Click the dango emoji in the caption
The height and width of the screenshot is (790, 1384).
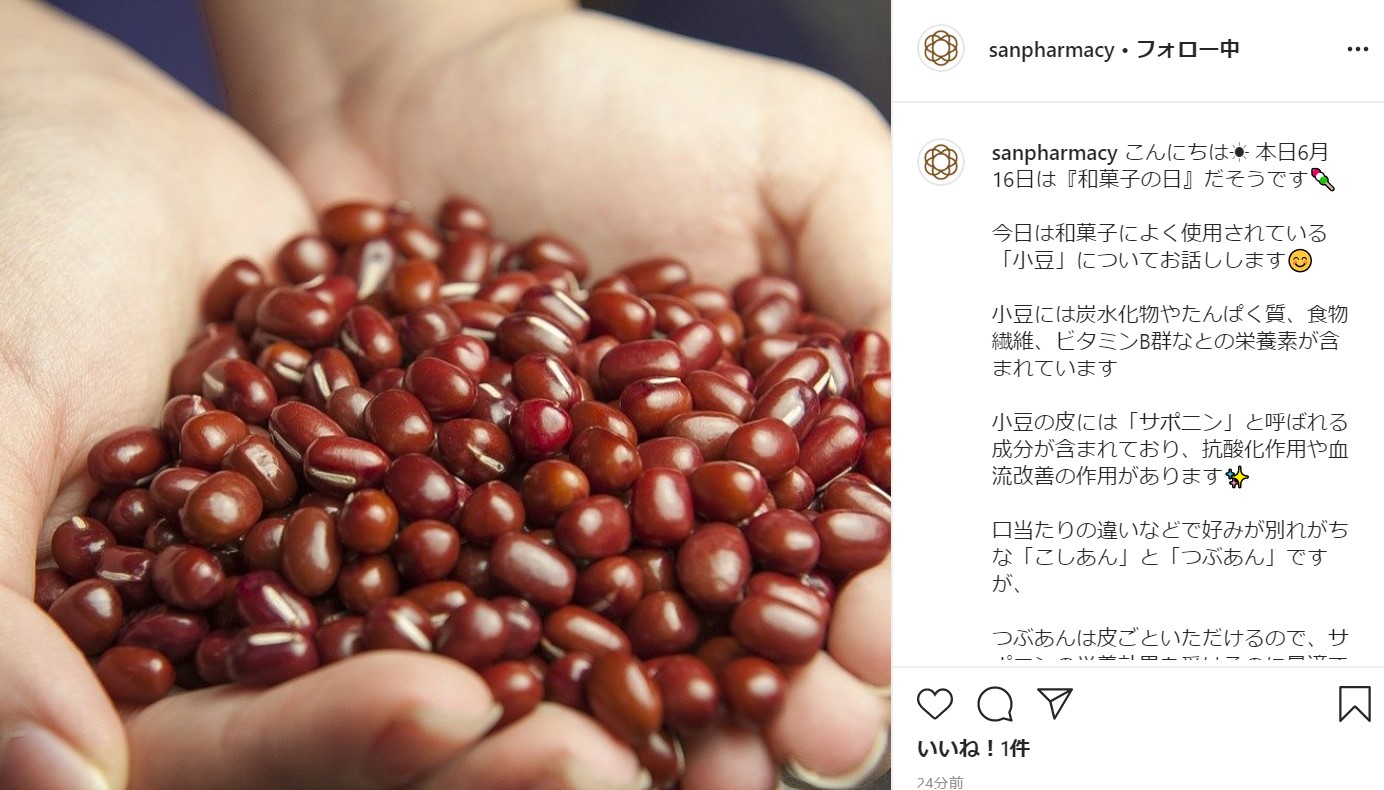coord(1323,180)
